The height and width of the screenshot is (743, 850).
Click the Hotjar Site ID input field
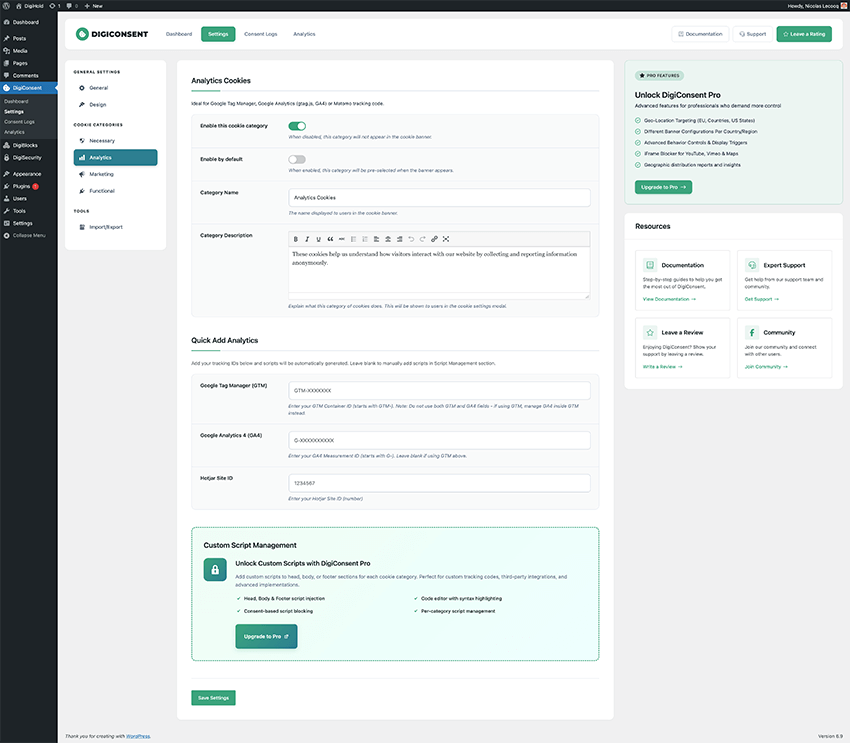[438, 484]
